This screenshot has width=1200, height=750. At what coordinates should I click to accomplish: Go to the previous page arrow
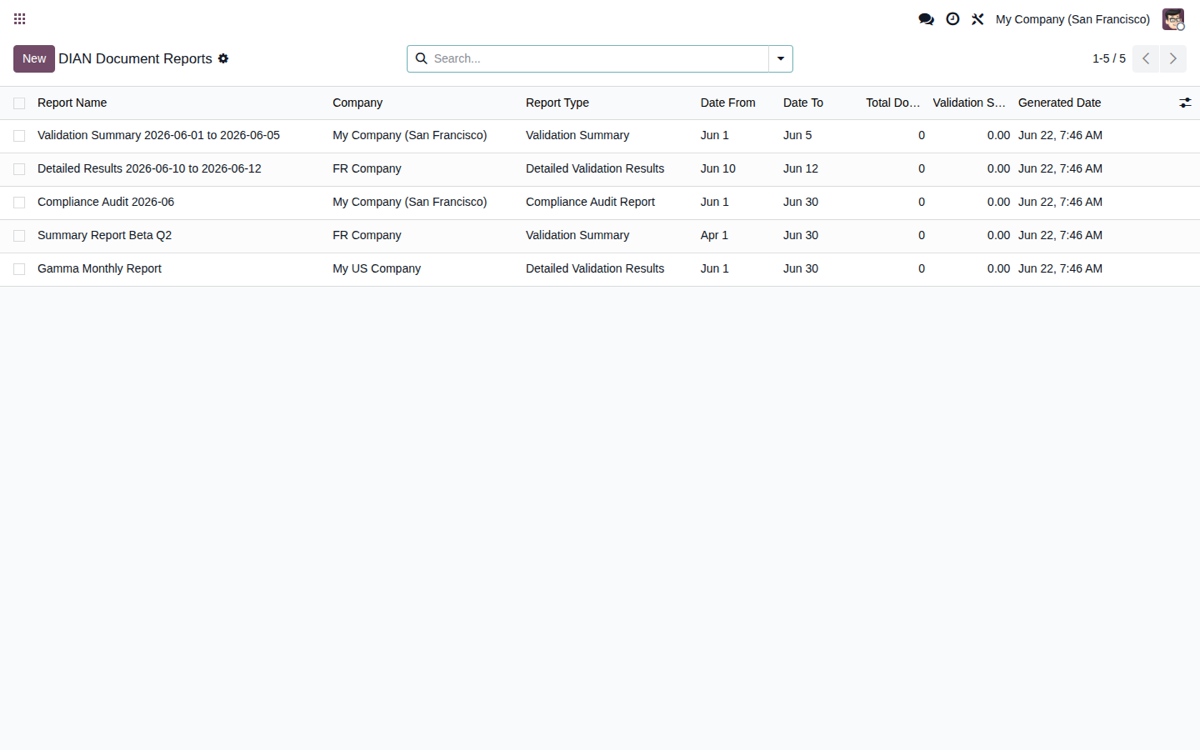point(1146,59)
